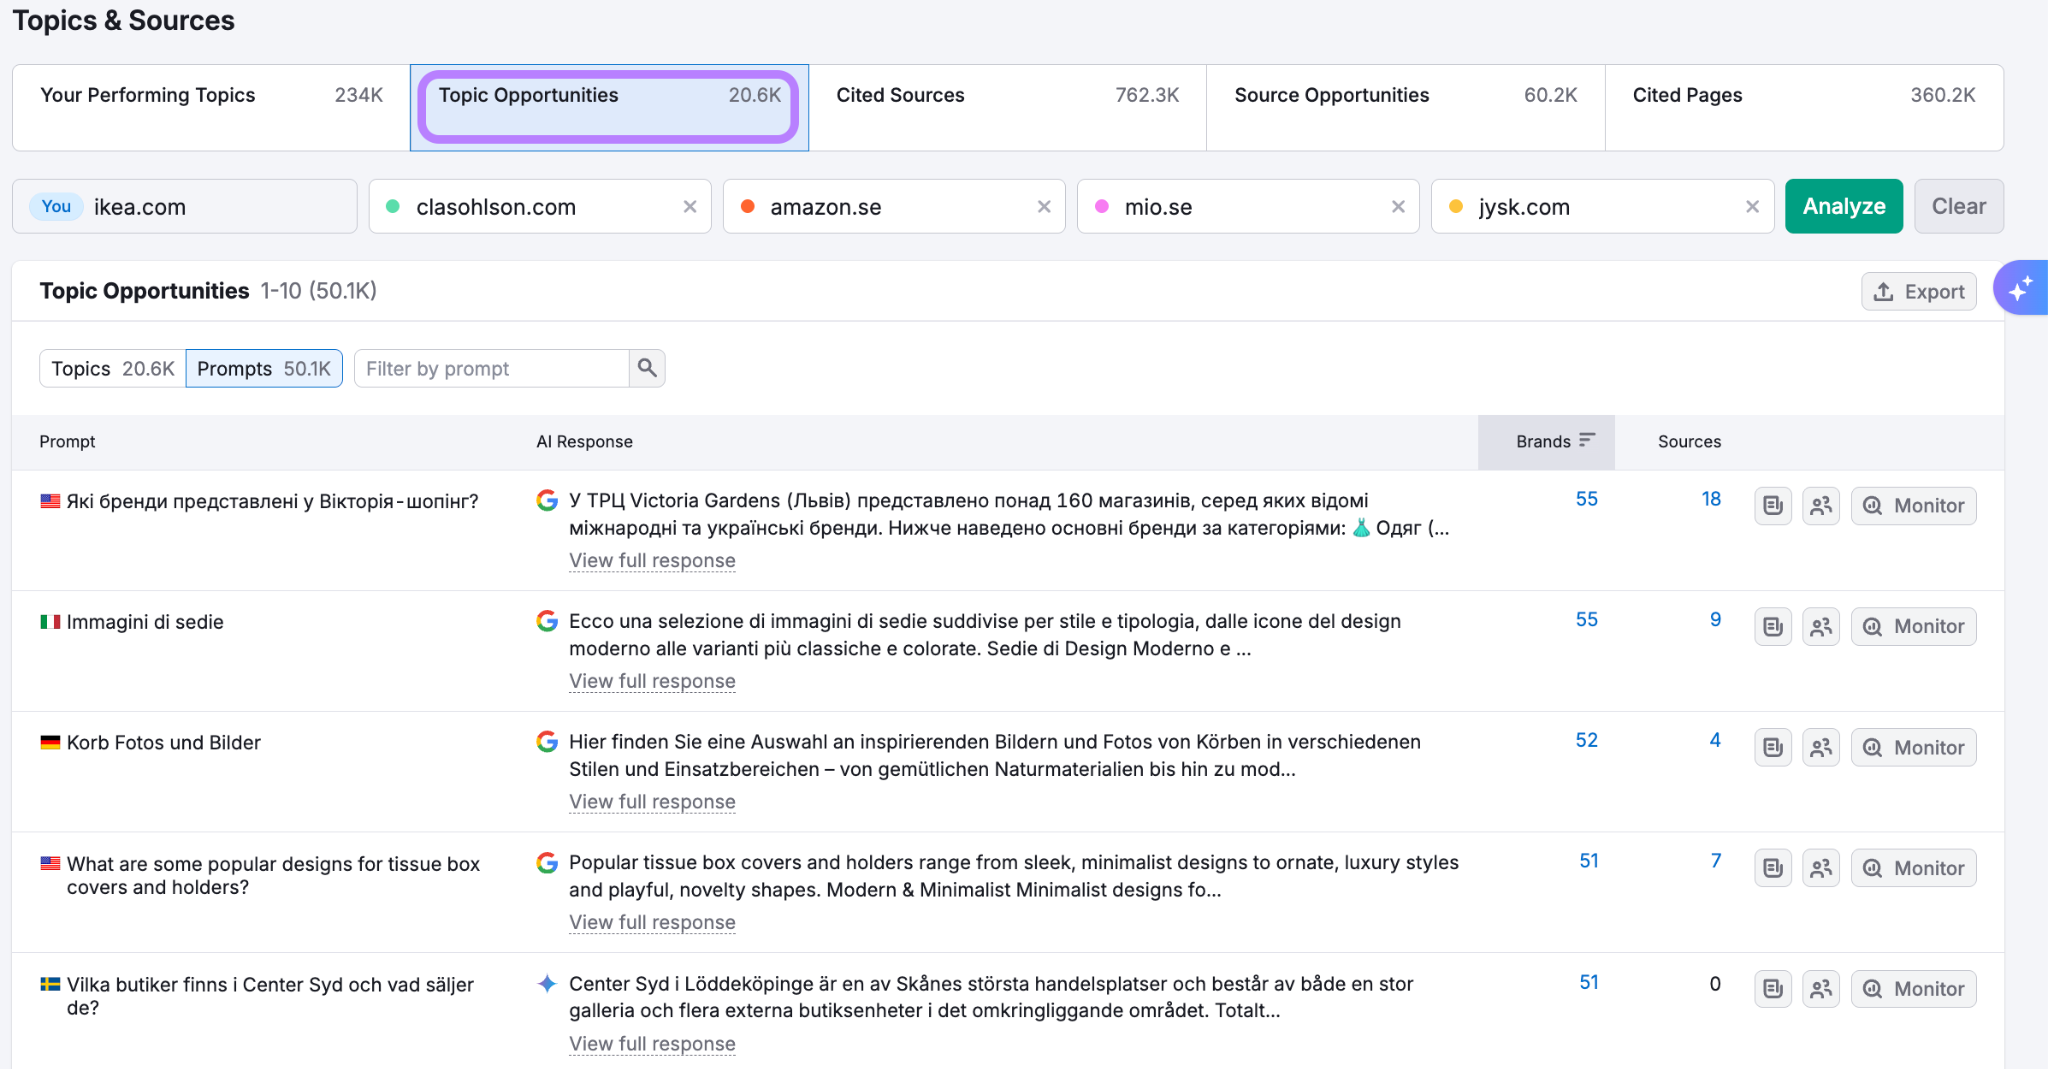Open Your Performing Topics tab
This screenshot has width=2048, height=1069.
(211, 108)
